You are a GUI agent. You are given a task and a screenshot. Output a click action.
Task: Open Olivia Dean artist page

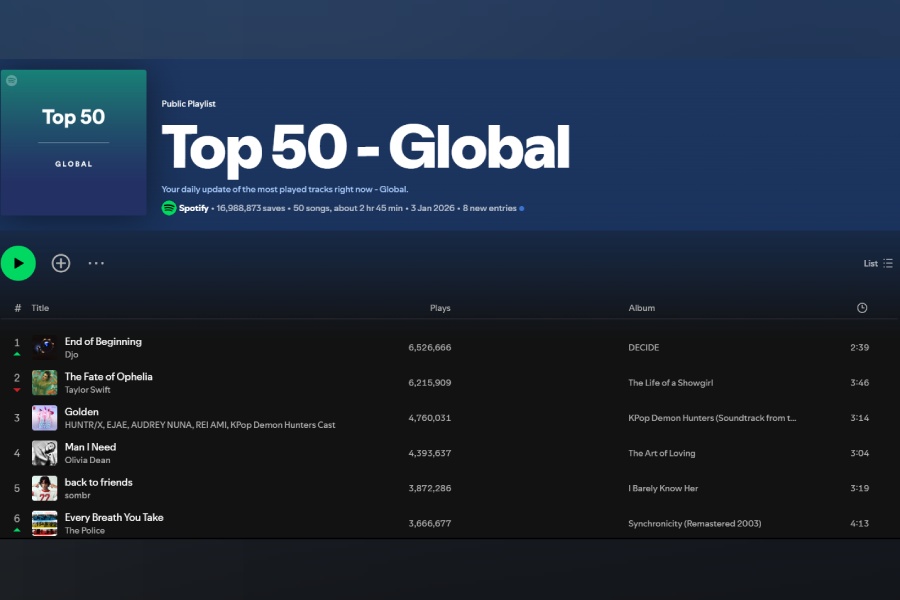click(88, 460)
